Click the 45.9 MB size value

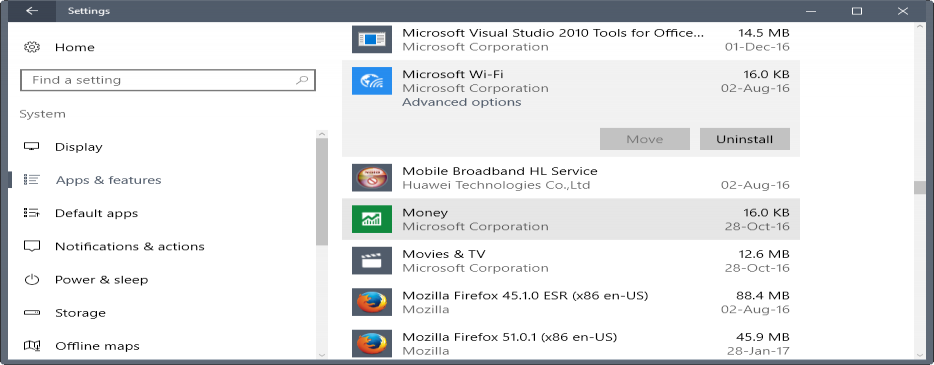[764, 337]
